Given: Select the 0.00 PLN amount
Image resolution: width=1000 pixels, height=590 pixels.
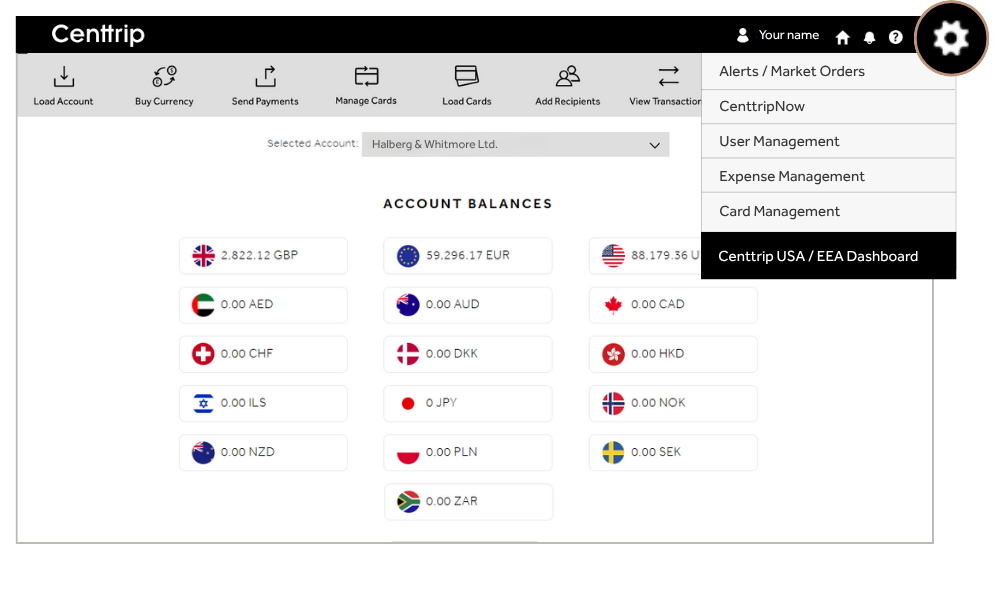Looking at the screenshot, I should click(452, 452).
